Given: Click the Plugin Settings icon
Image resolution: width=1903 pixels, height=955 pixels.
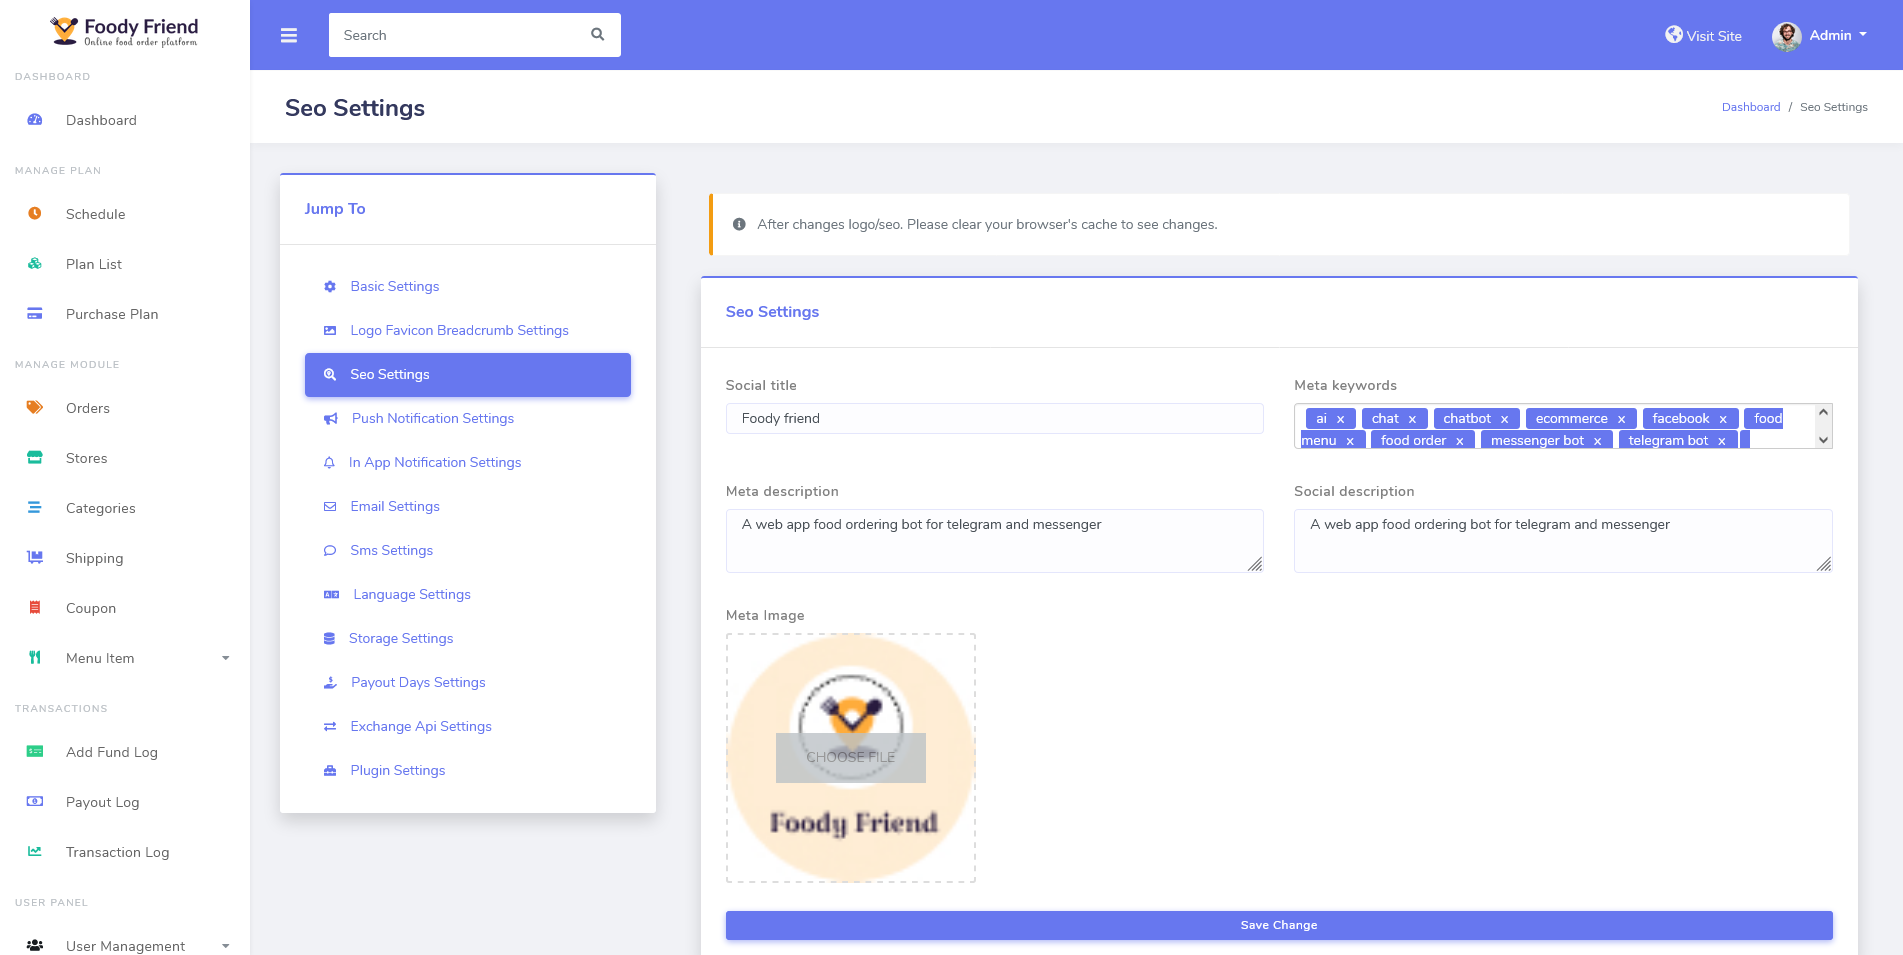Looking at the screenshot, I should coord(330,771).
